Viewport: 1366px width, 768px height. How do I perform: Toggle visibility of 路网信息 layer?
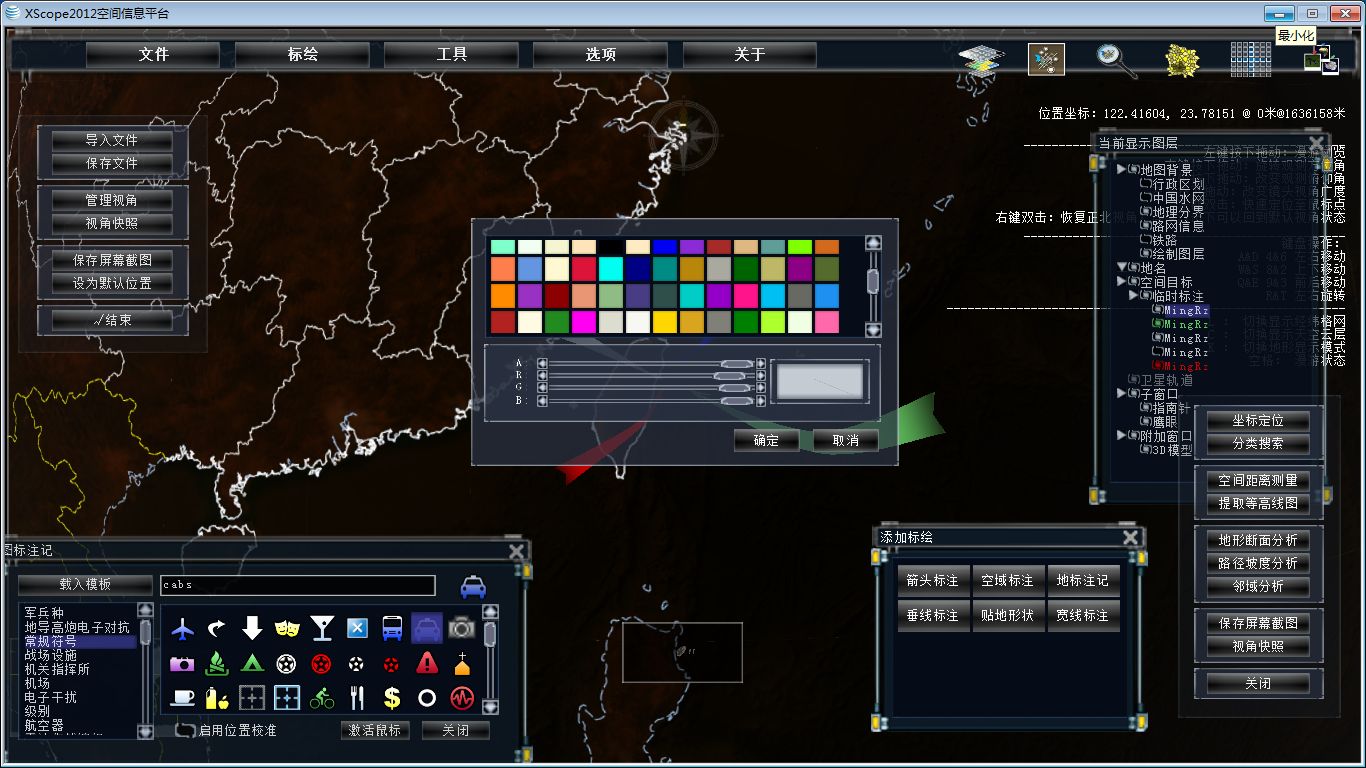click(x=1145, y=226)
